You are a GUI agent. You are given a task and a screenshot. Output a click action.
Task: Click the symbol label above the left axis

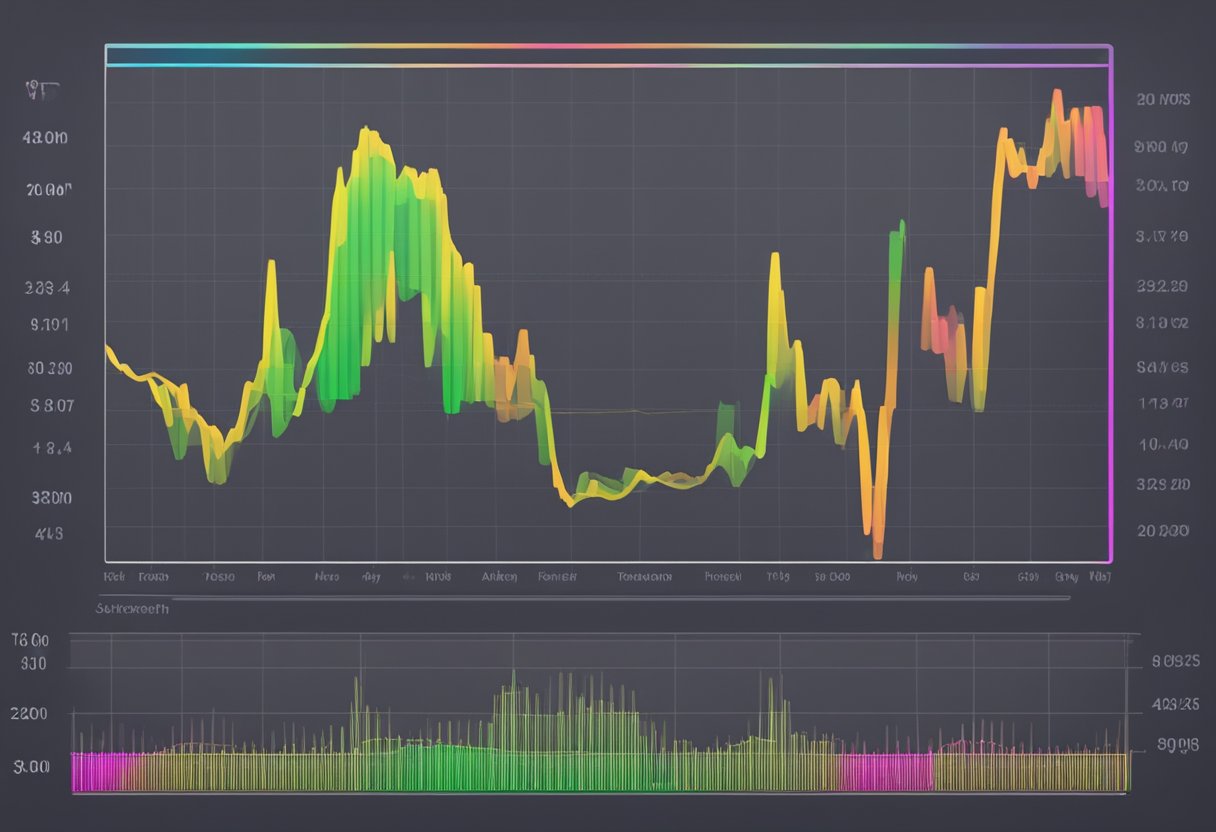(x=42, y=93)
